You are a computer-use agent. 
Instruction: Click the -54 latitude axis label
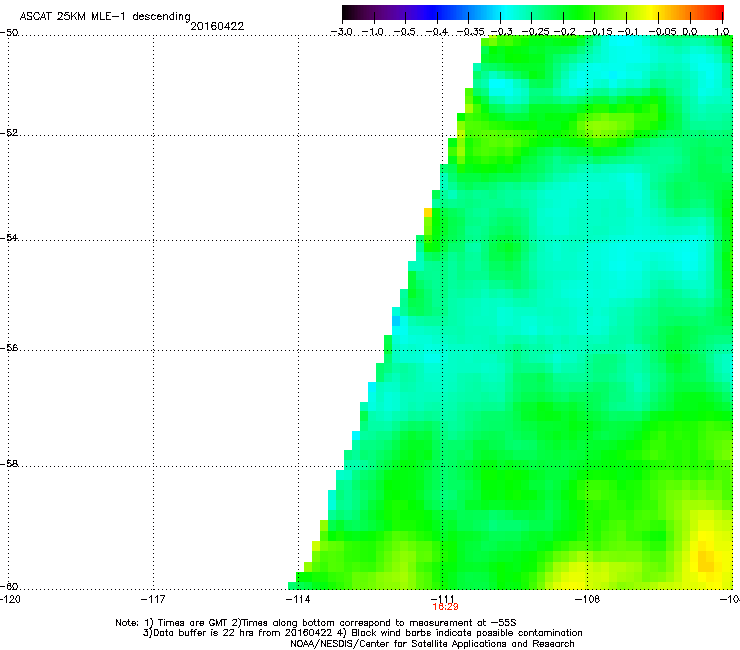(x=9, y=237)
